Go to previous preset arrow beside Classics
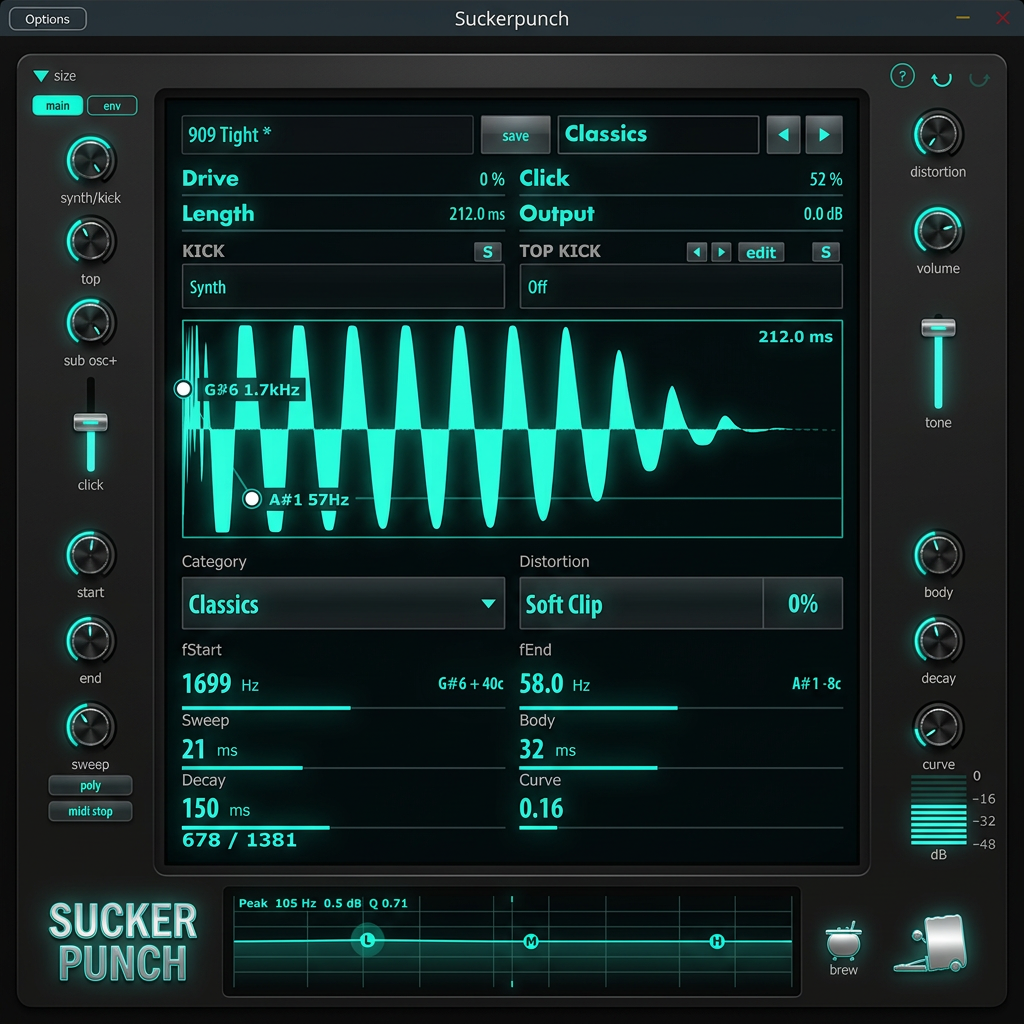 (x=783, y=135)
